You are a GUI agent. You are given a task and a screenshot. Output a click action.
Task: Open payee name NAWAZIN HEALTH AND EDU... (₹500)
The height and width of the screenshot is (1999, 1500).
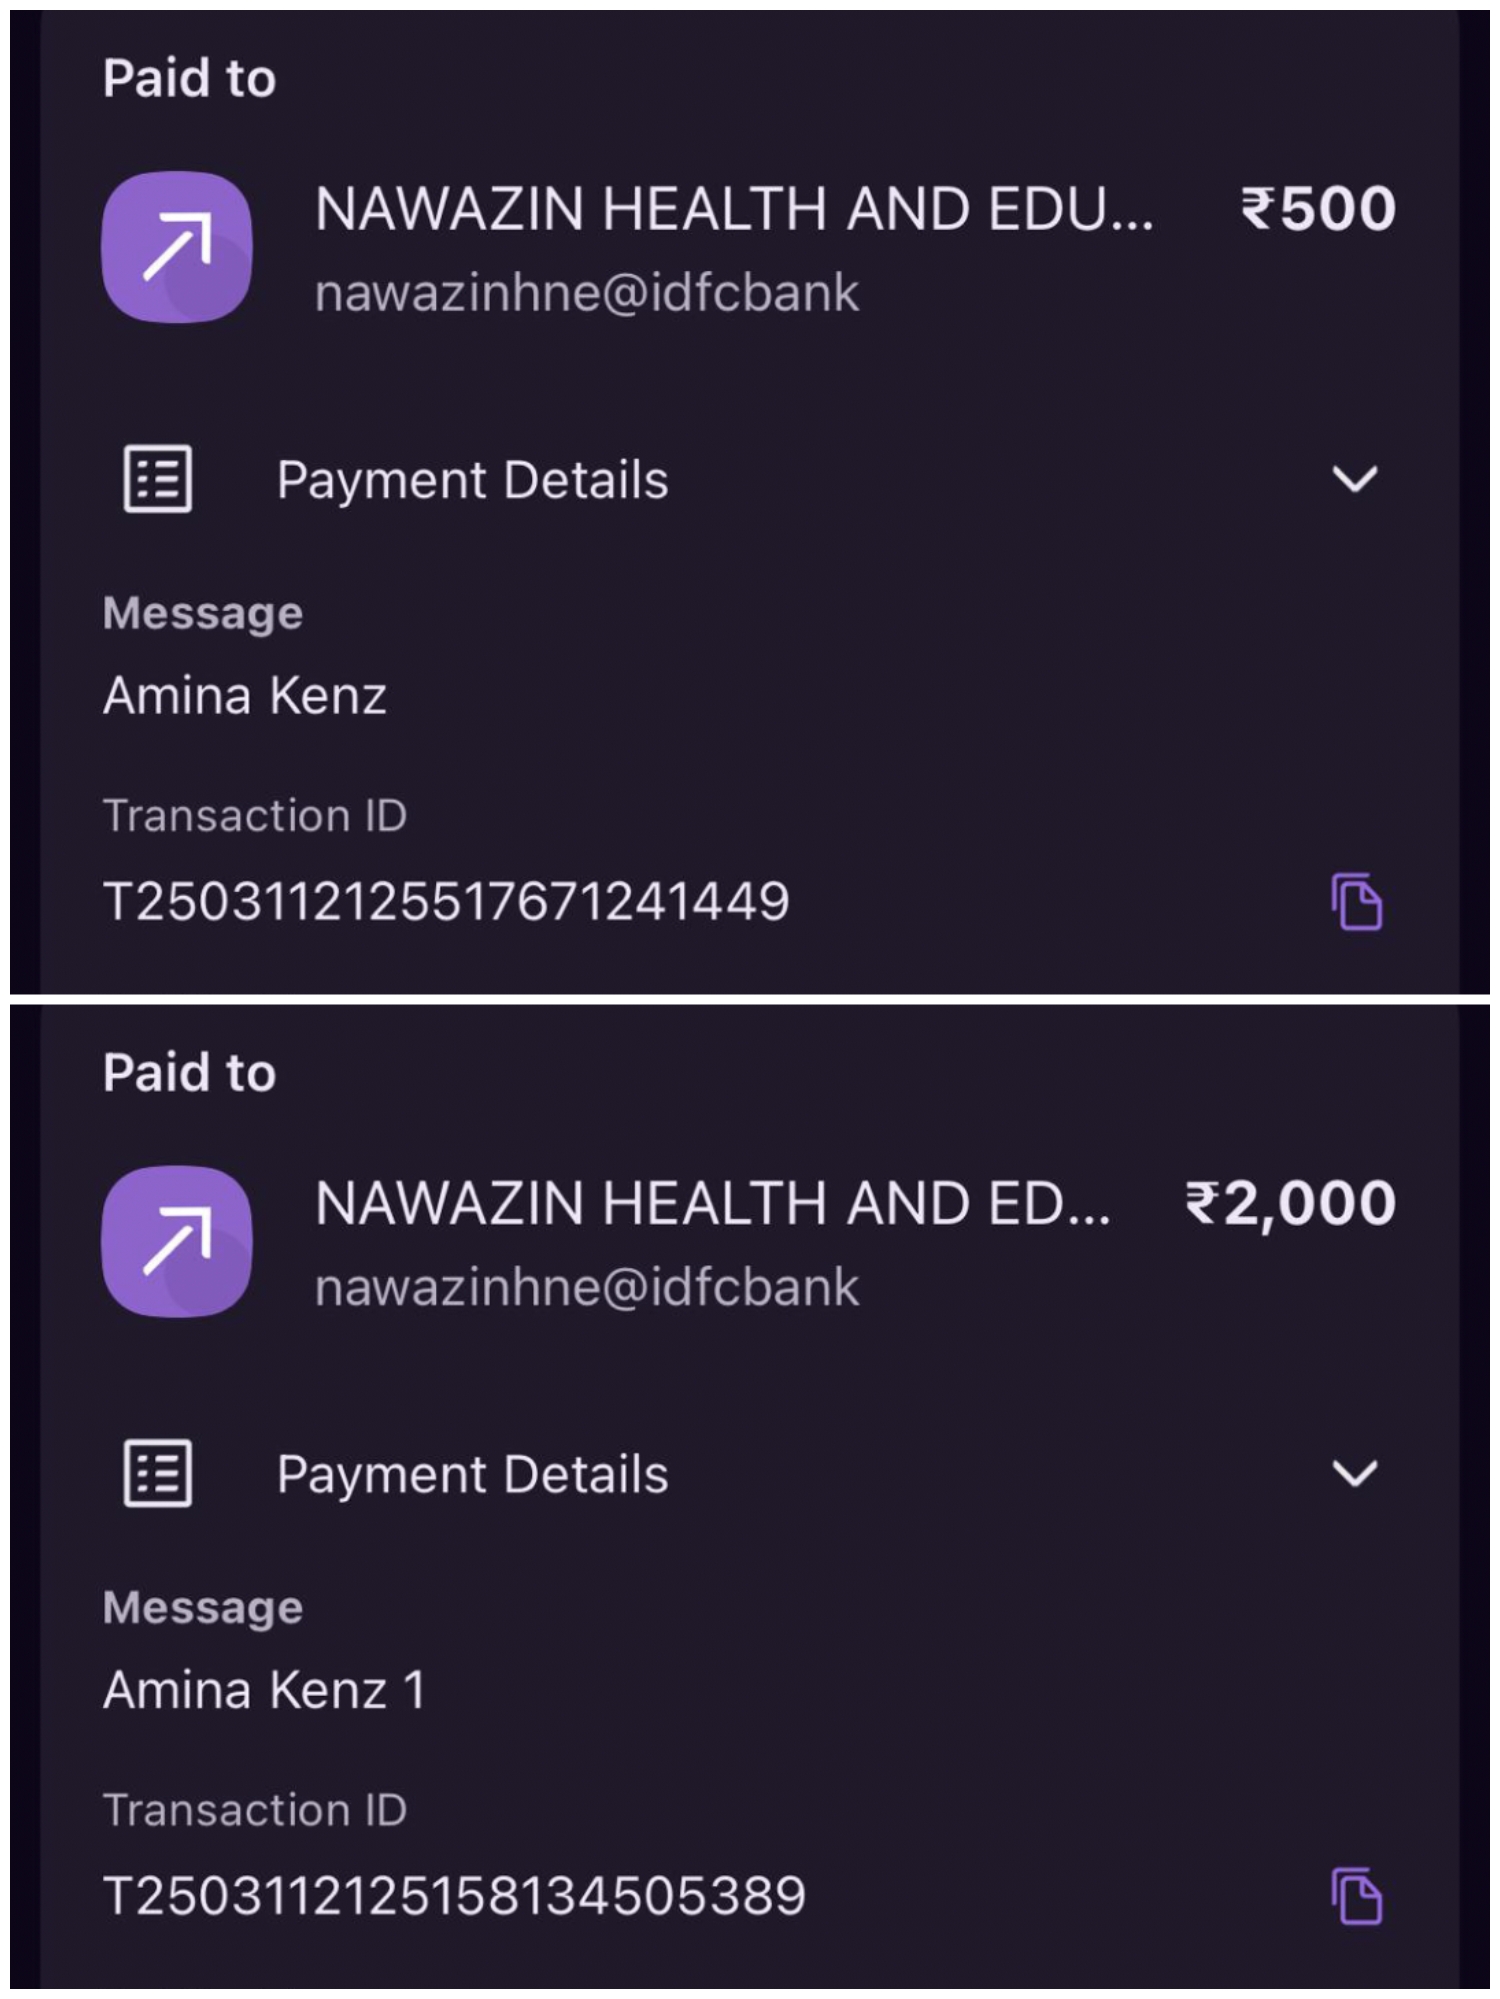pyautogui.click(x=734, y=209)
